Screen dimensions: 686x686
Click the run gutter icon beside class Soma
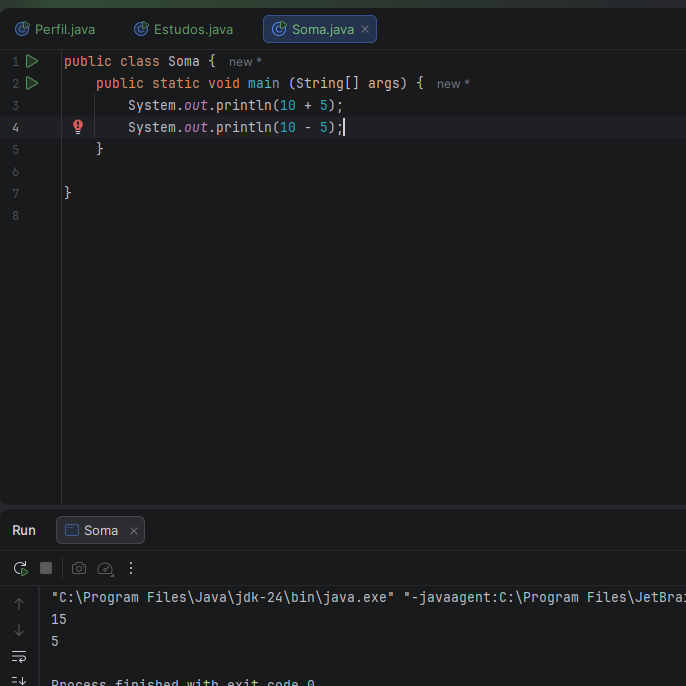32,61
